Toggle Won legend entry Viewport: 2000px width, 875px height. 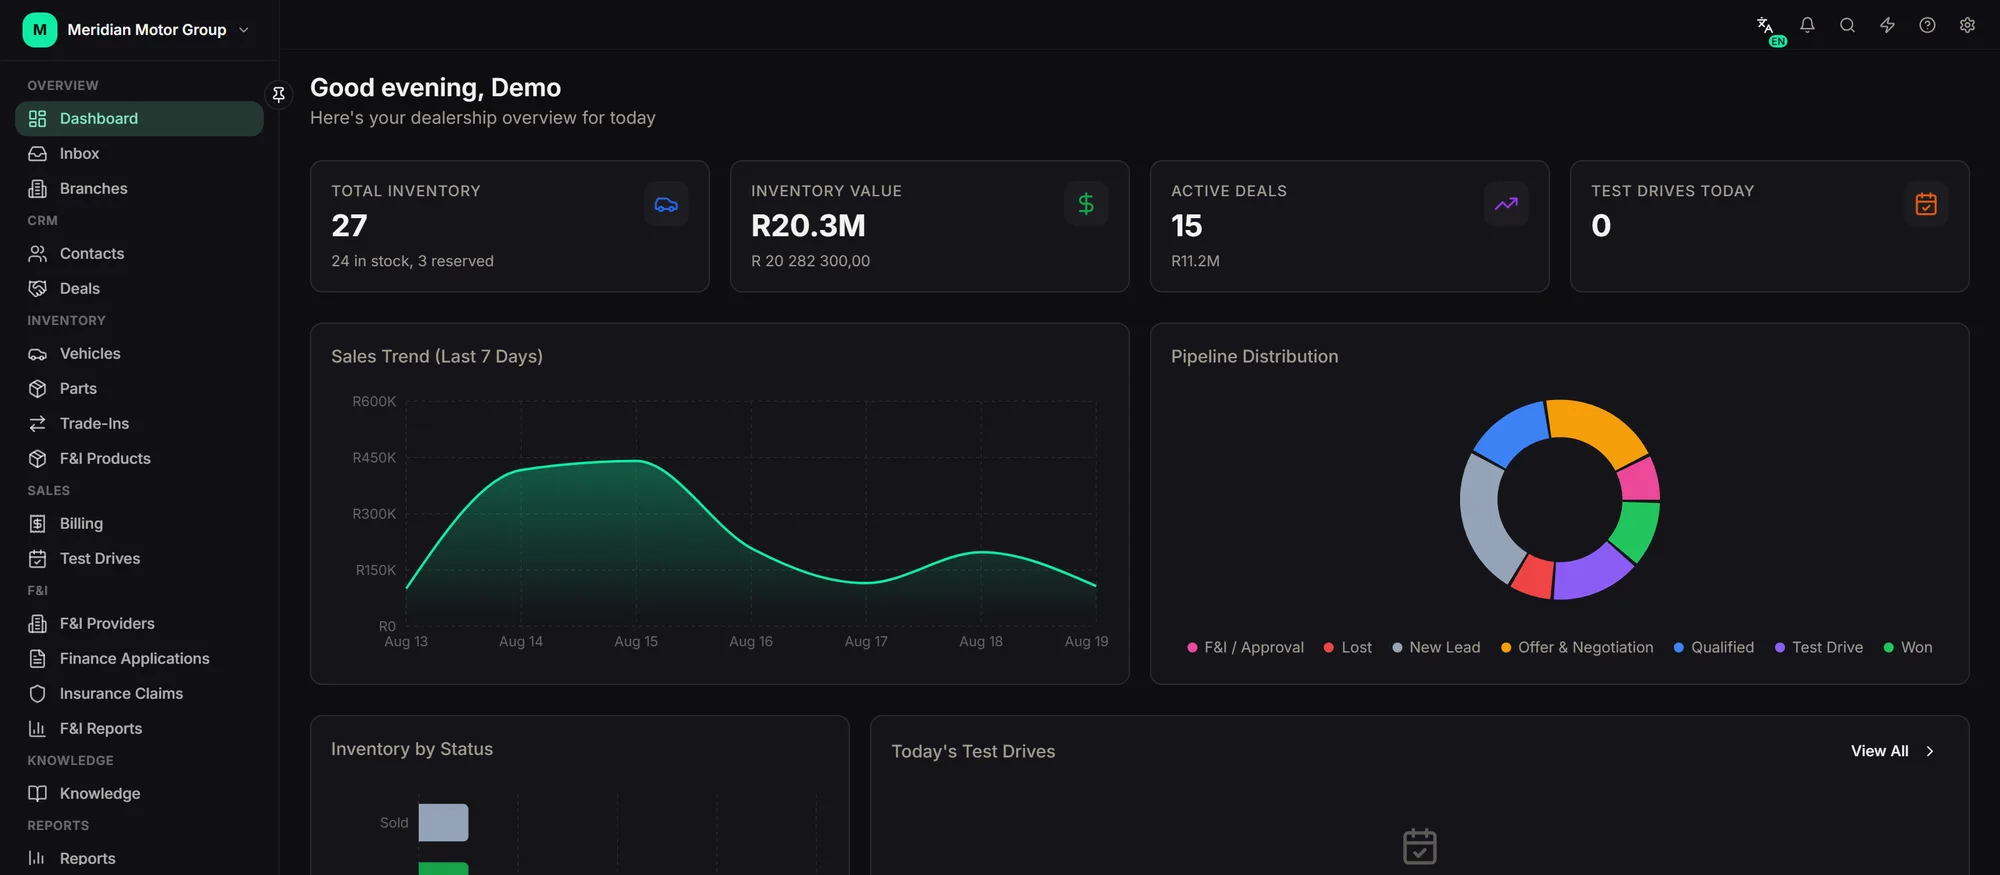[x=1908, y=647]
